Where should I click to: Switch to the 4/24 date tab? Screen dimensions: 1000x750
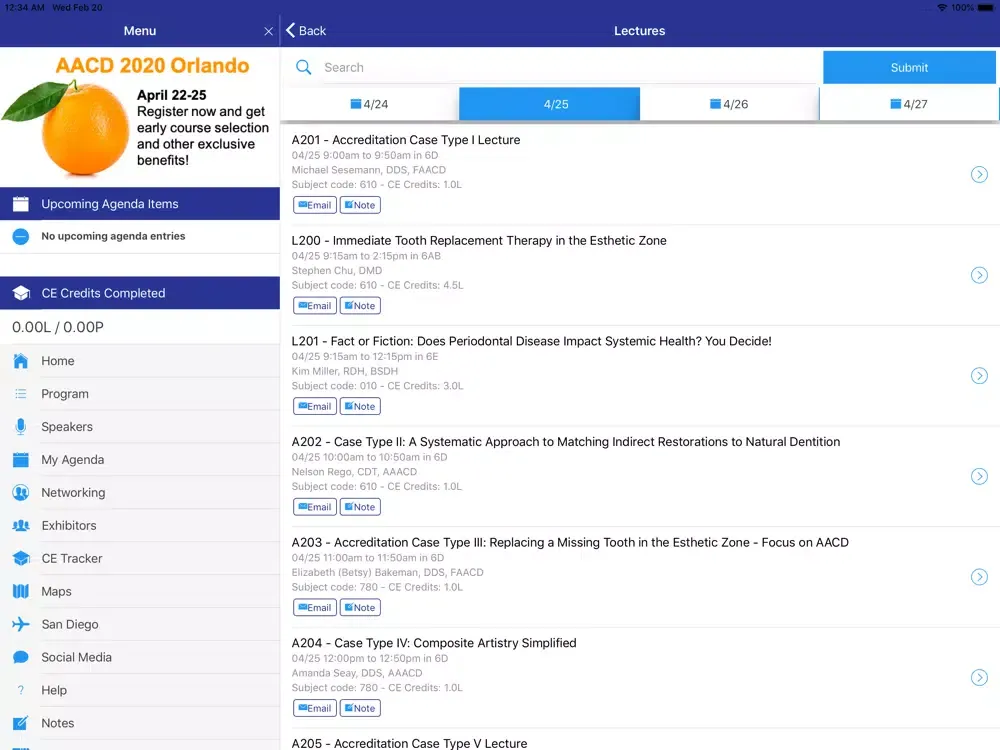(369, 104)
